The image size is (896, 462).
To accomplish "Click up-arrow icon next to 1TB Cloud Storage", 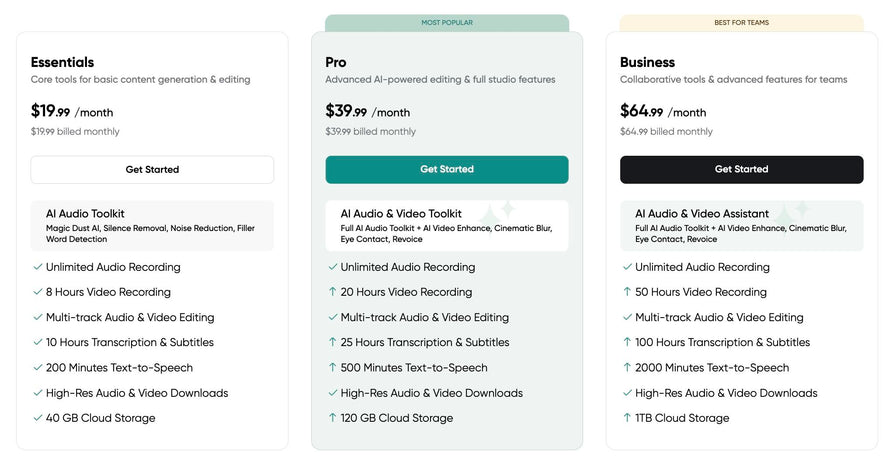I will point(627,418).
